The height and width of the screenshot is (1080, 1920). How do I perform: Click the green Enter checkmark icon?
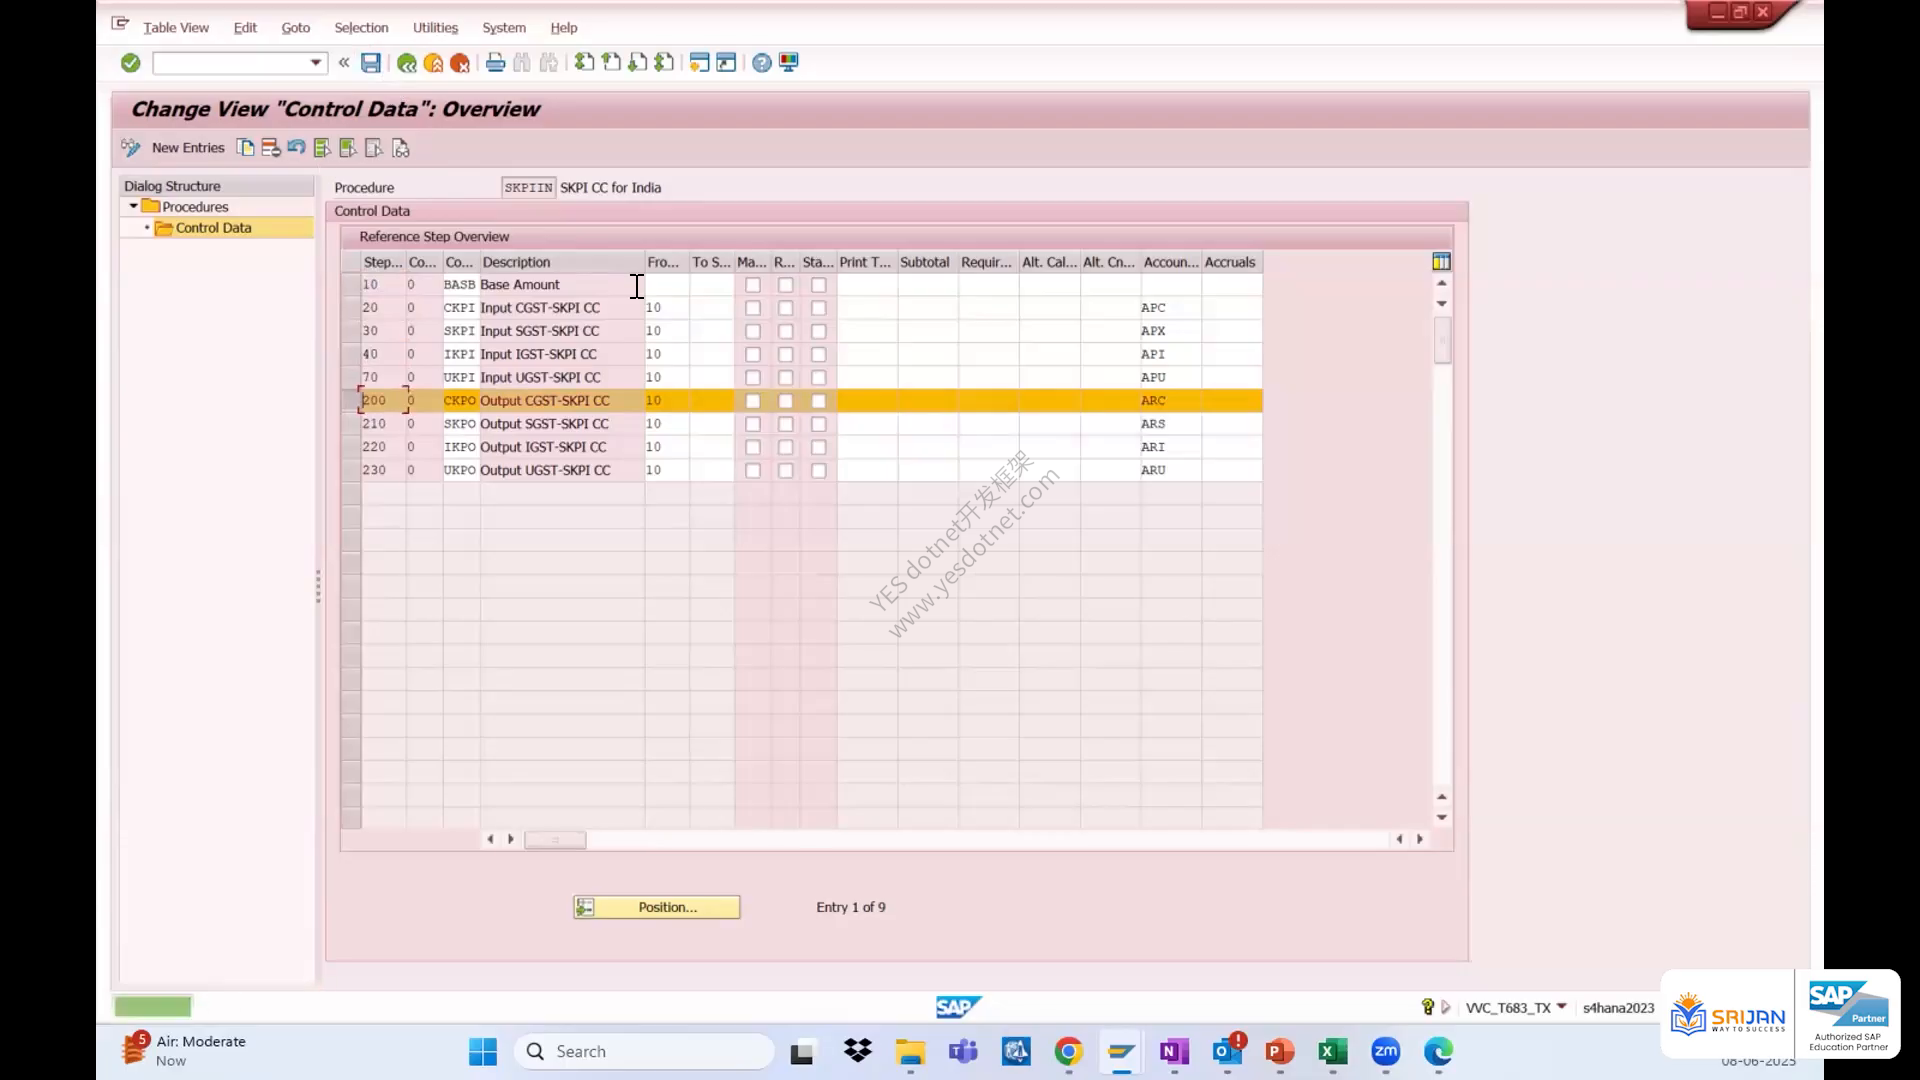click(x=130, y=63)
